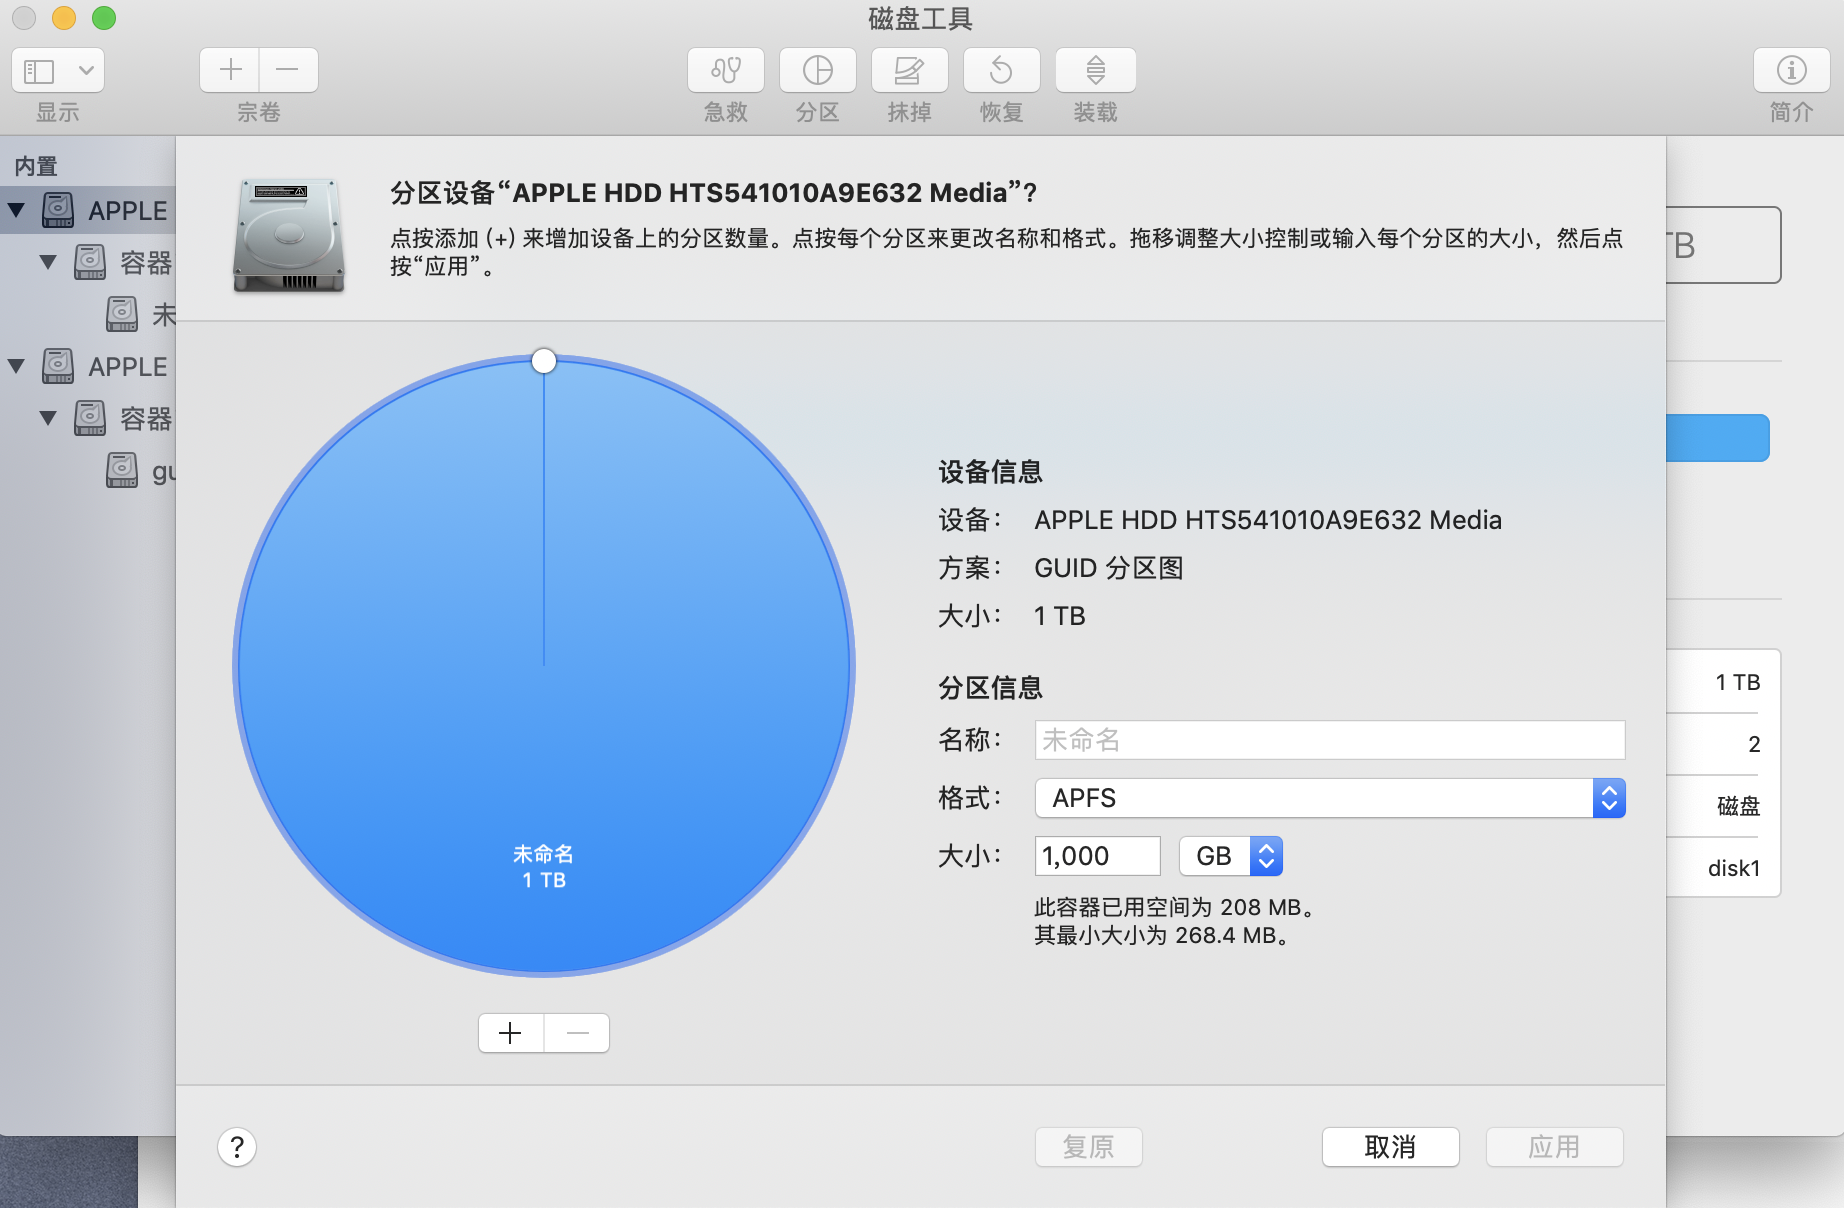1844x1208 pixels.
Task: Collapse the second APPLE disk in sidebar
Action: pyautogui.click(x=17, y=366)
